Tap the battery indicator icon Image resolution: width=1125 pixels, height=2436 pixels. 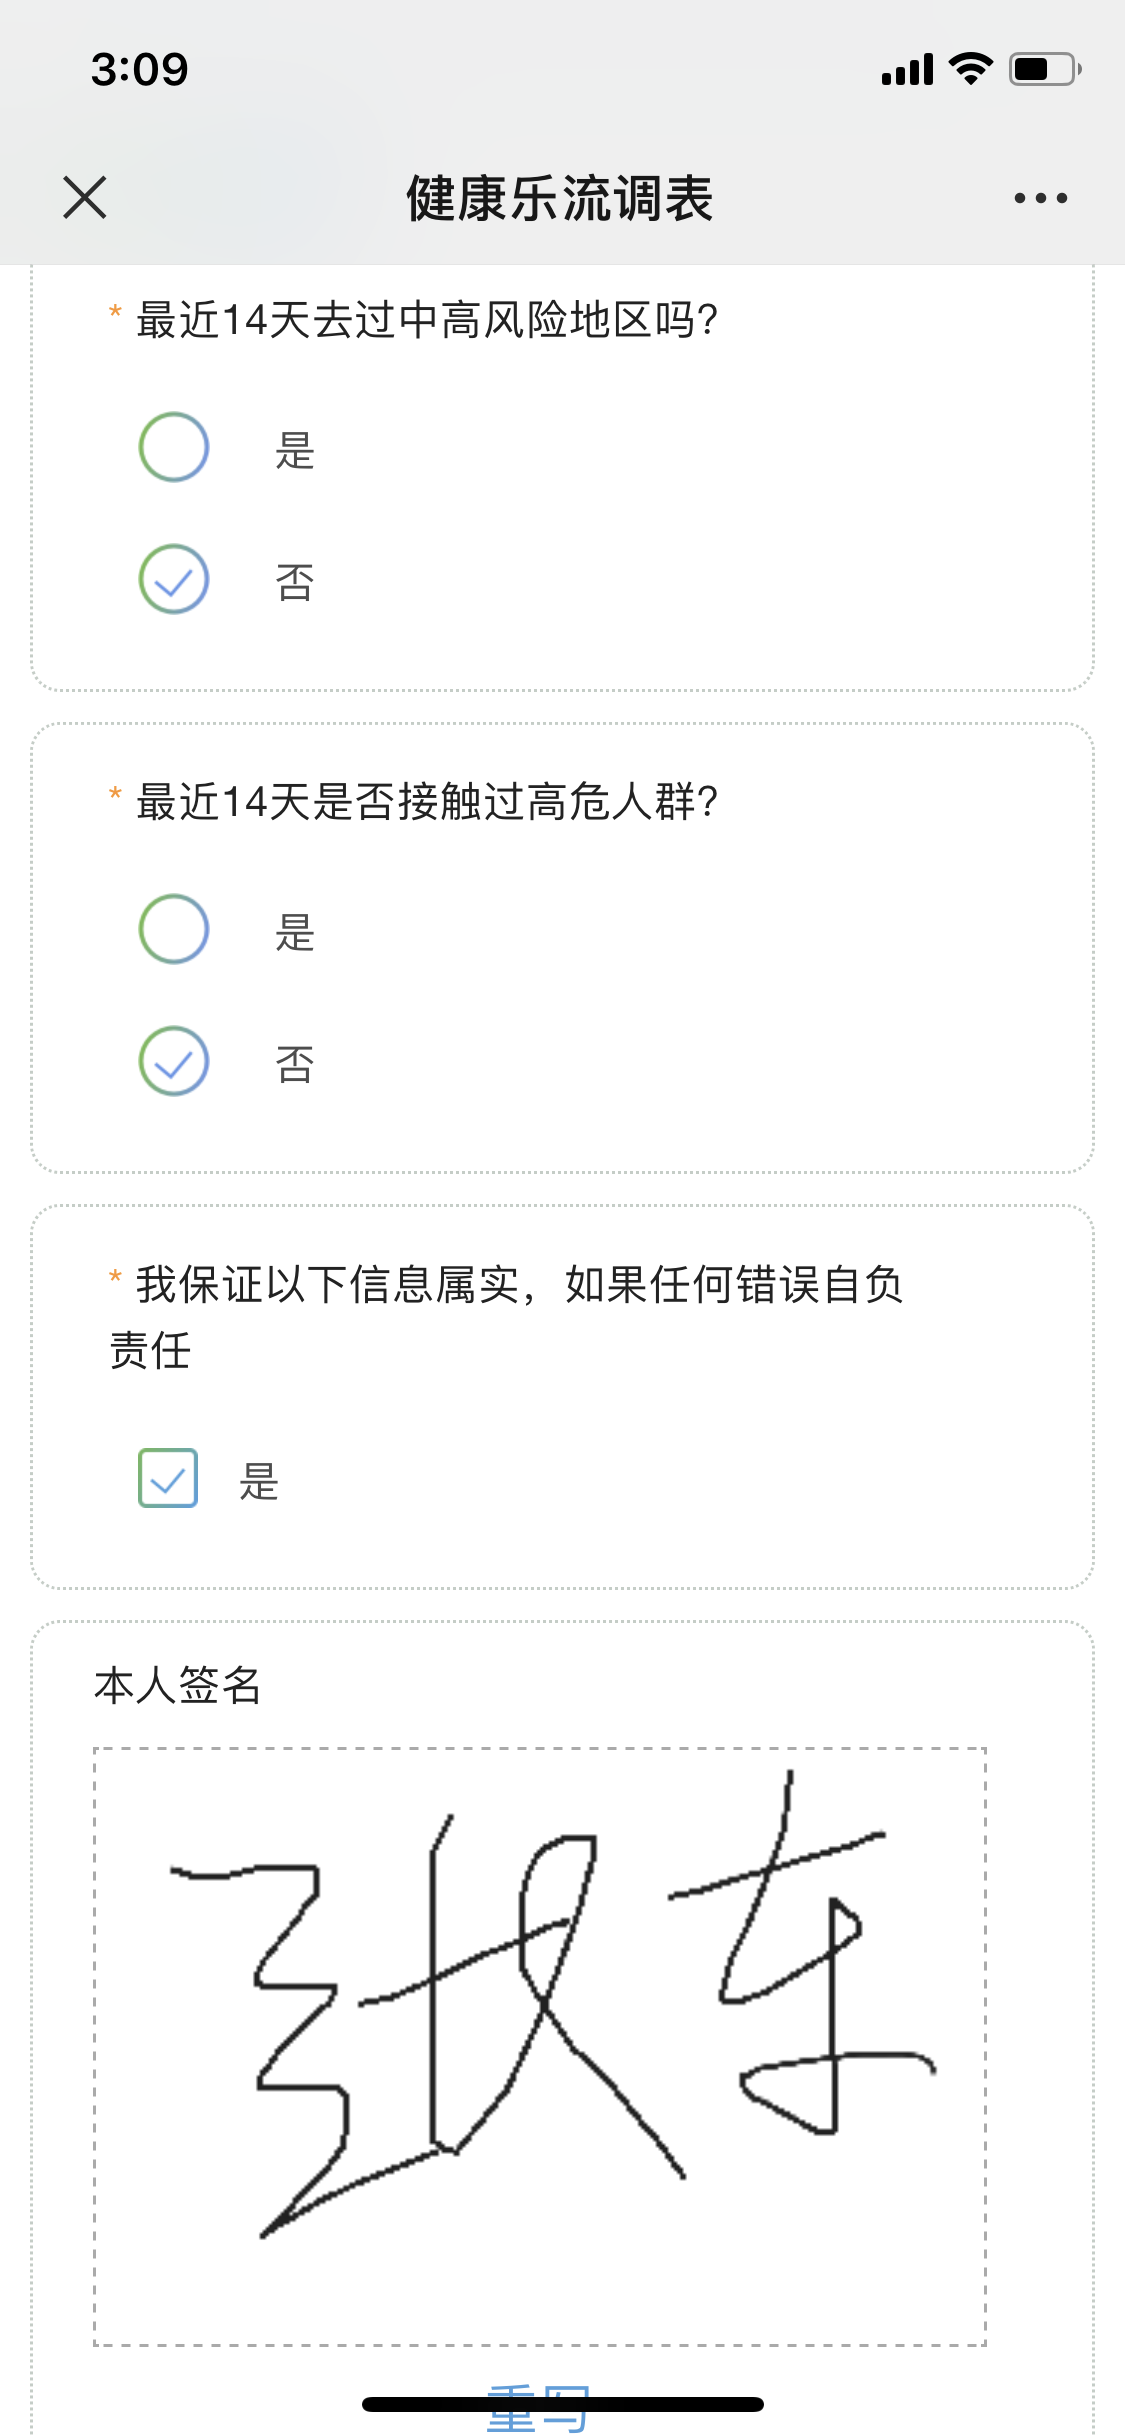[1044, 69]
